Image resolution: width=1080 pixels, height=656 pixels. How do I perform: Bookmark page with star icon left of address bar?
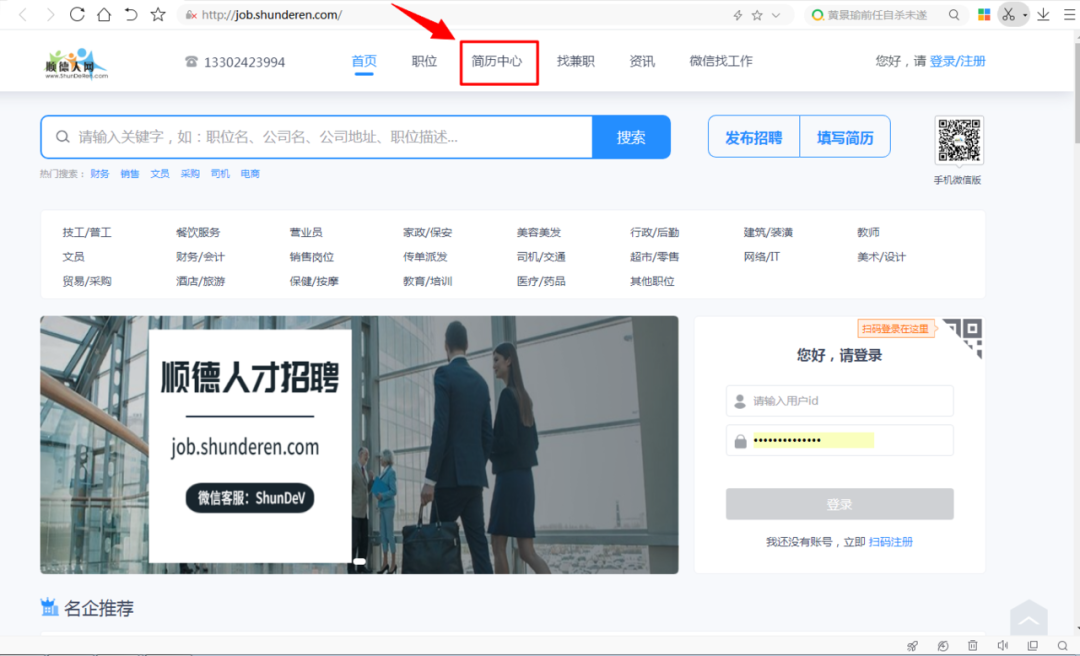click(x=158, y=14)
